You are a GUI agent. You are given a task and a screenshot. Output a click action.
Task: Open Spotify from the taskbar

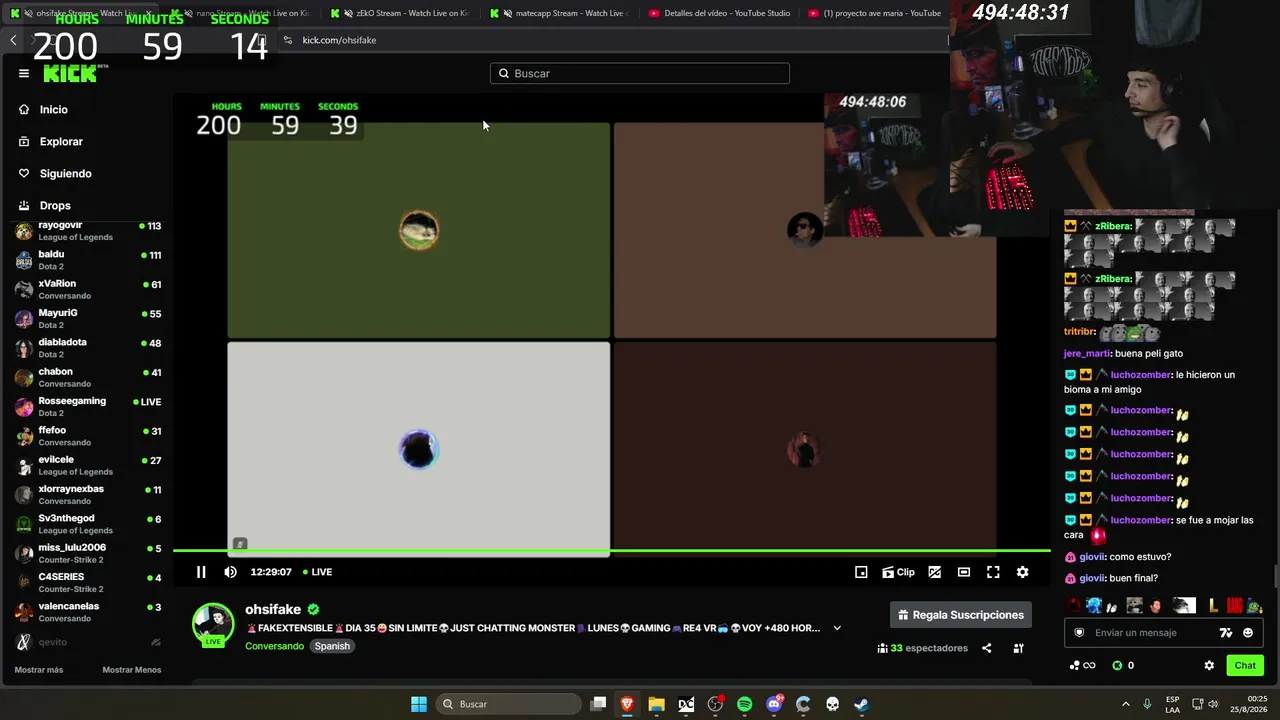745,704
